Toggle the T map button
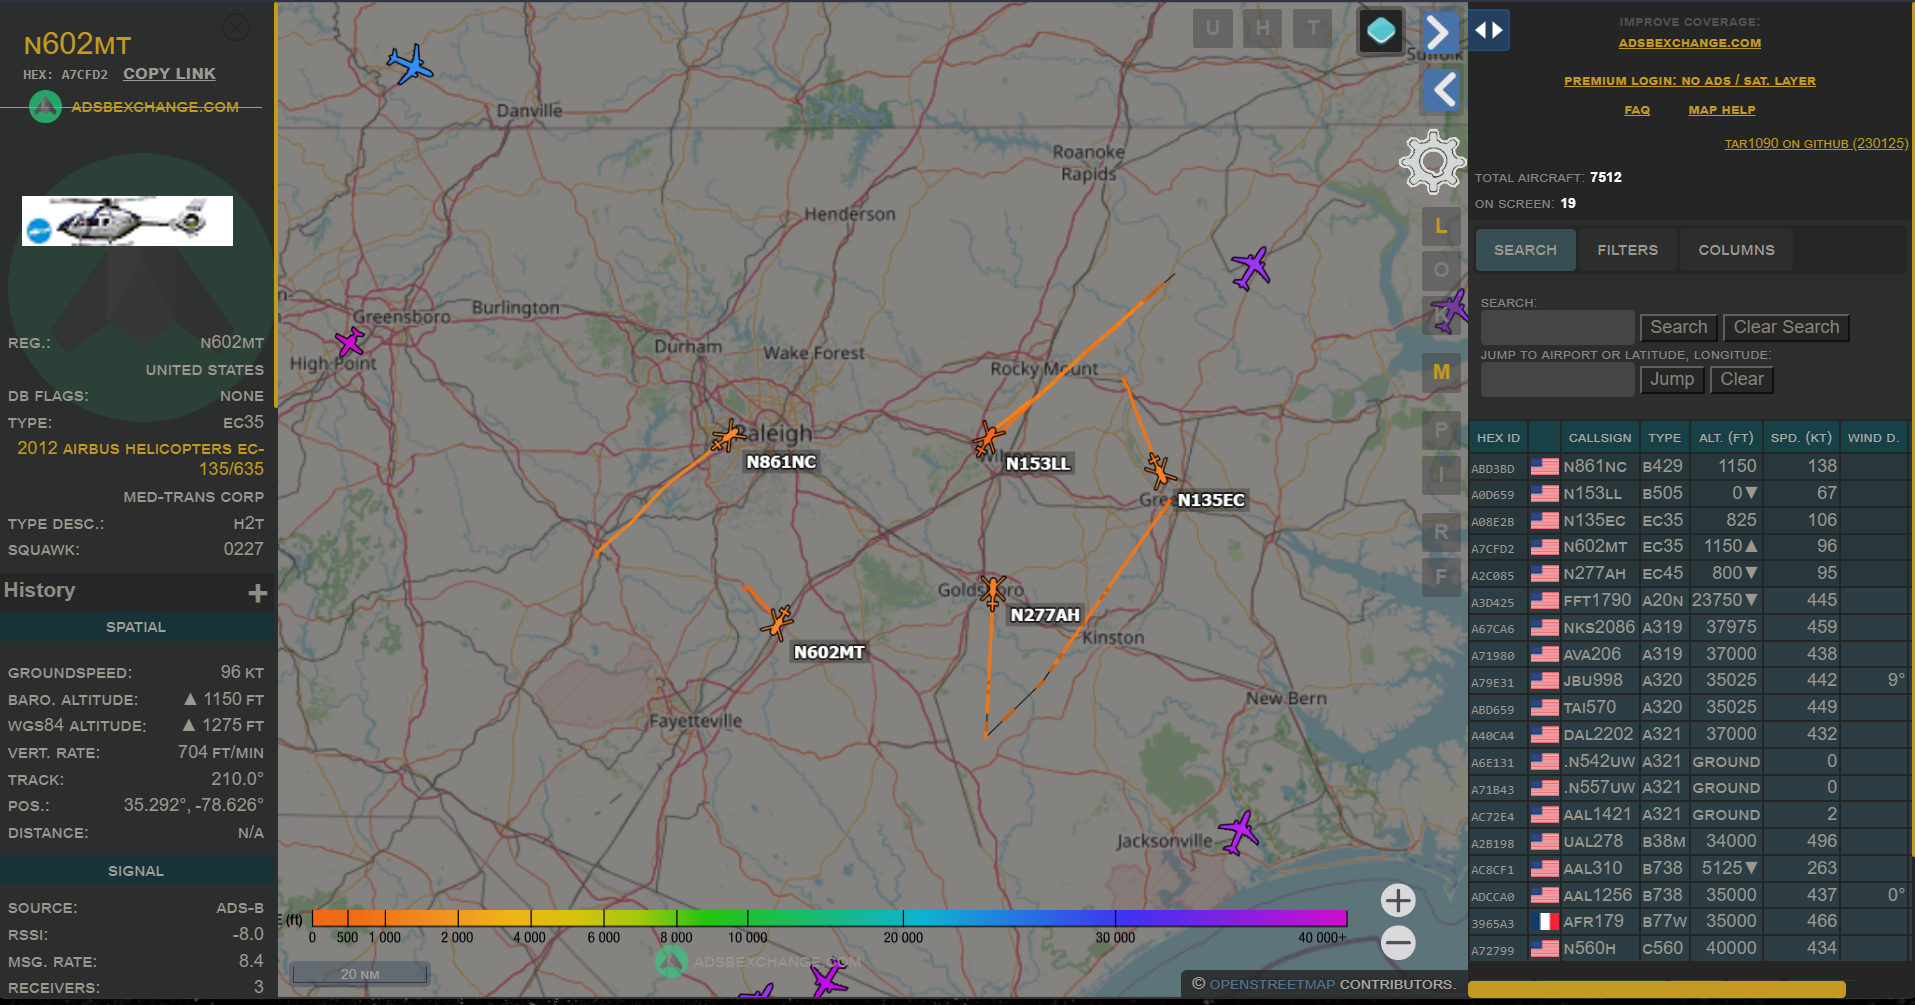This screenshot has width=1915, height=1005. point(1313,28)
